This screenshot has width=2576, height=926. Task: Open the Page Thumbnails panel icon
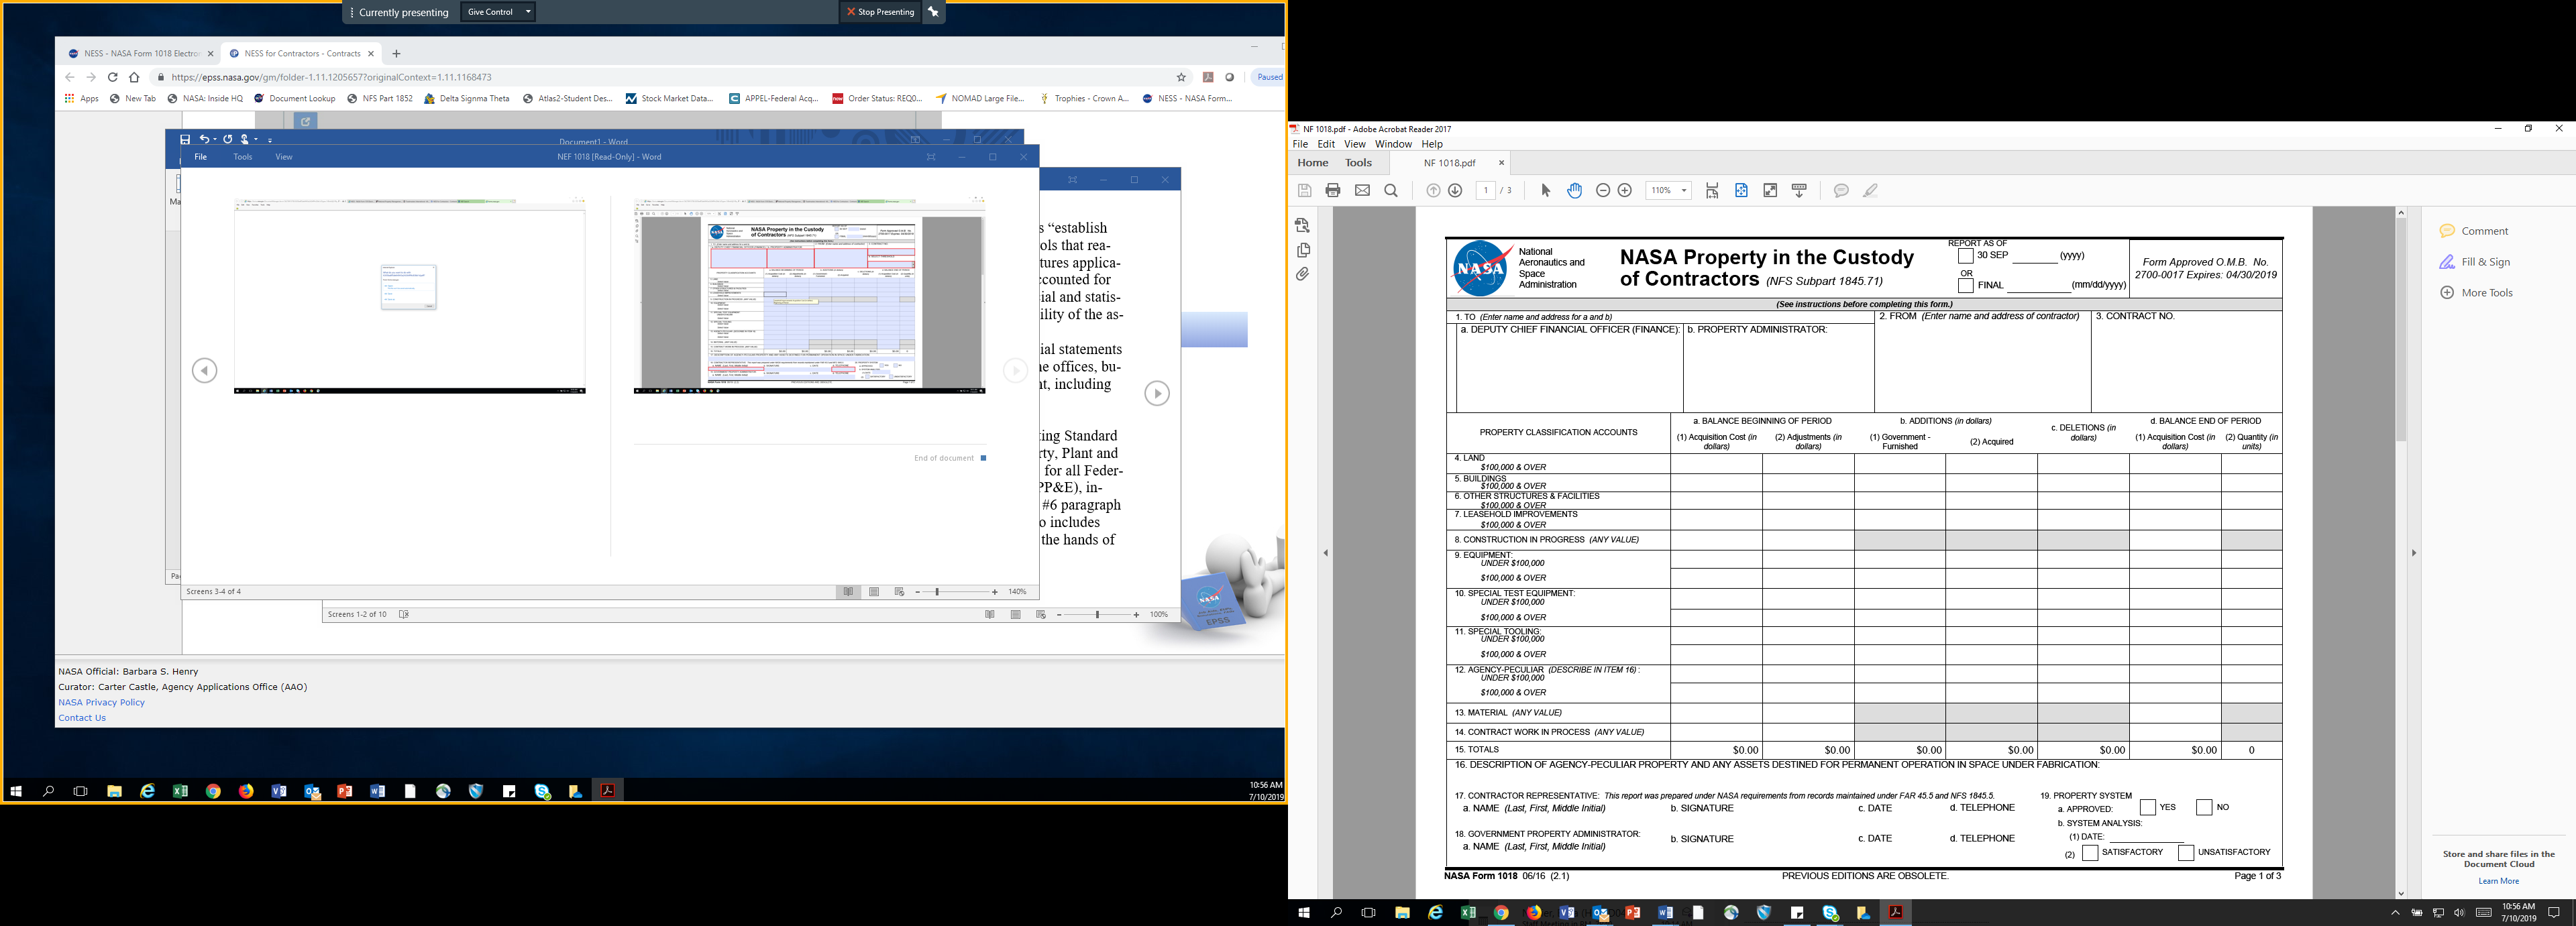pyautogui.click(x=1302, y=250)
